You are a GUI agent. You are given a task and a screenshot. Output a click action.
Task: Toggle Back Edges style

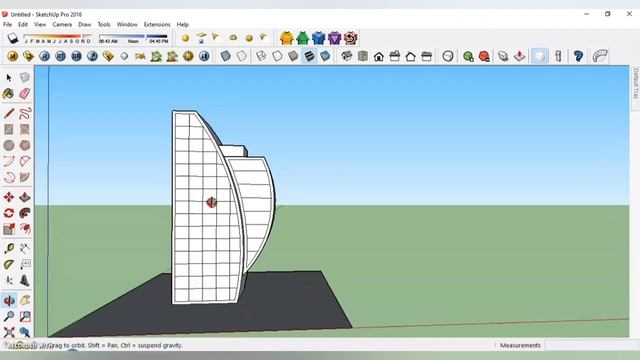(242, 56)
